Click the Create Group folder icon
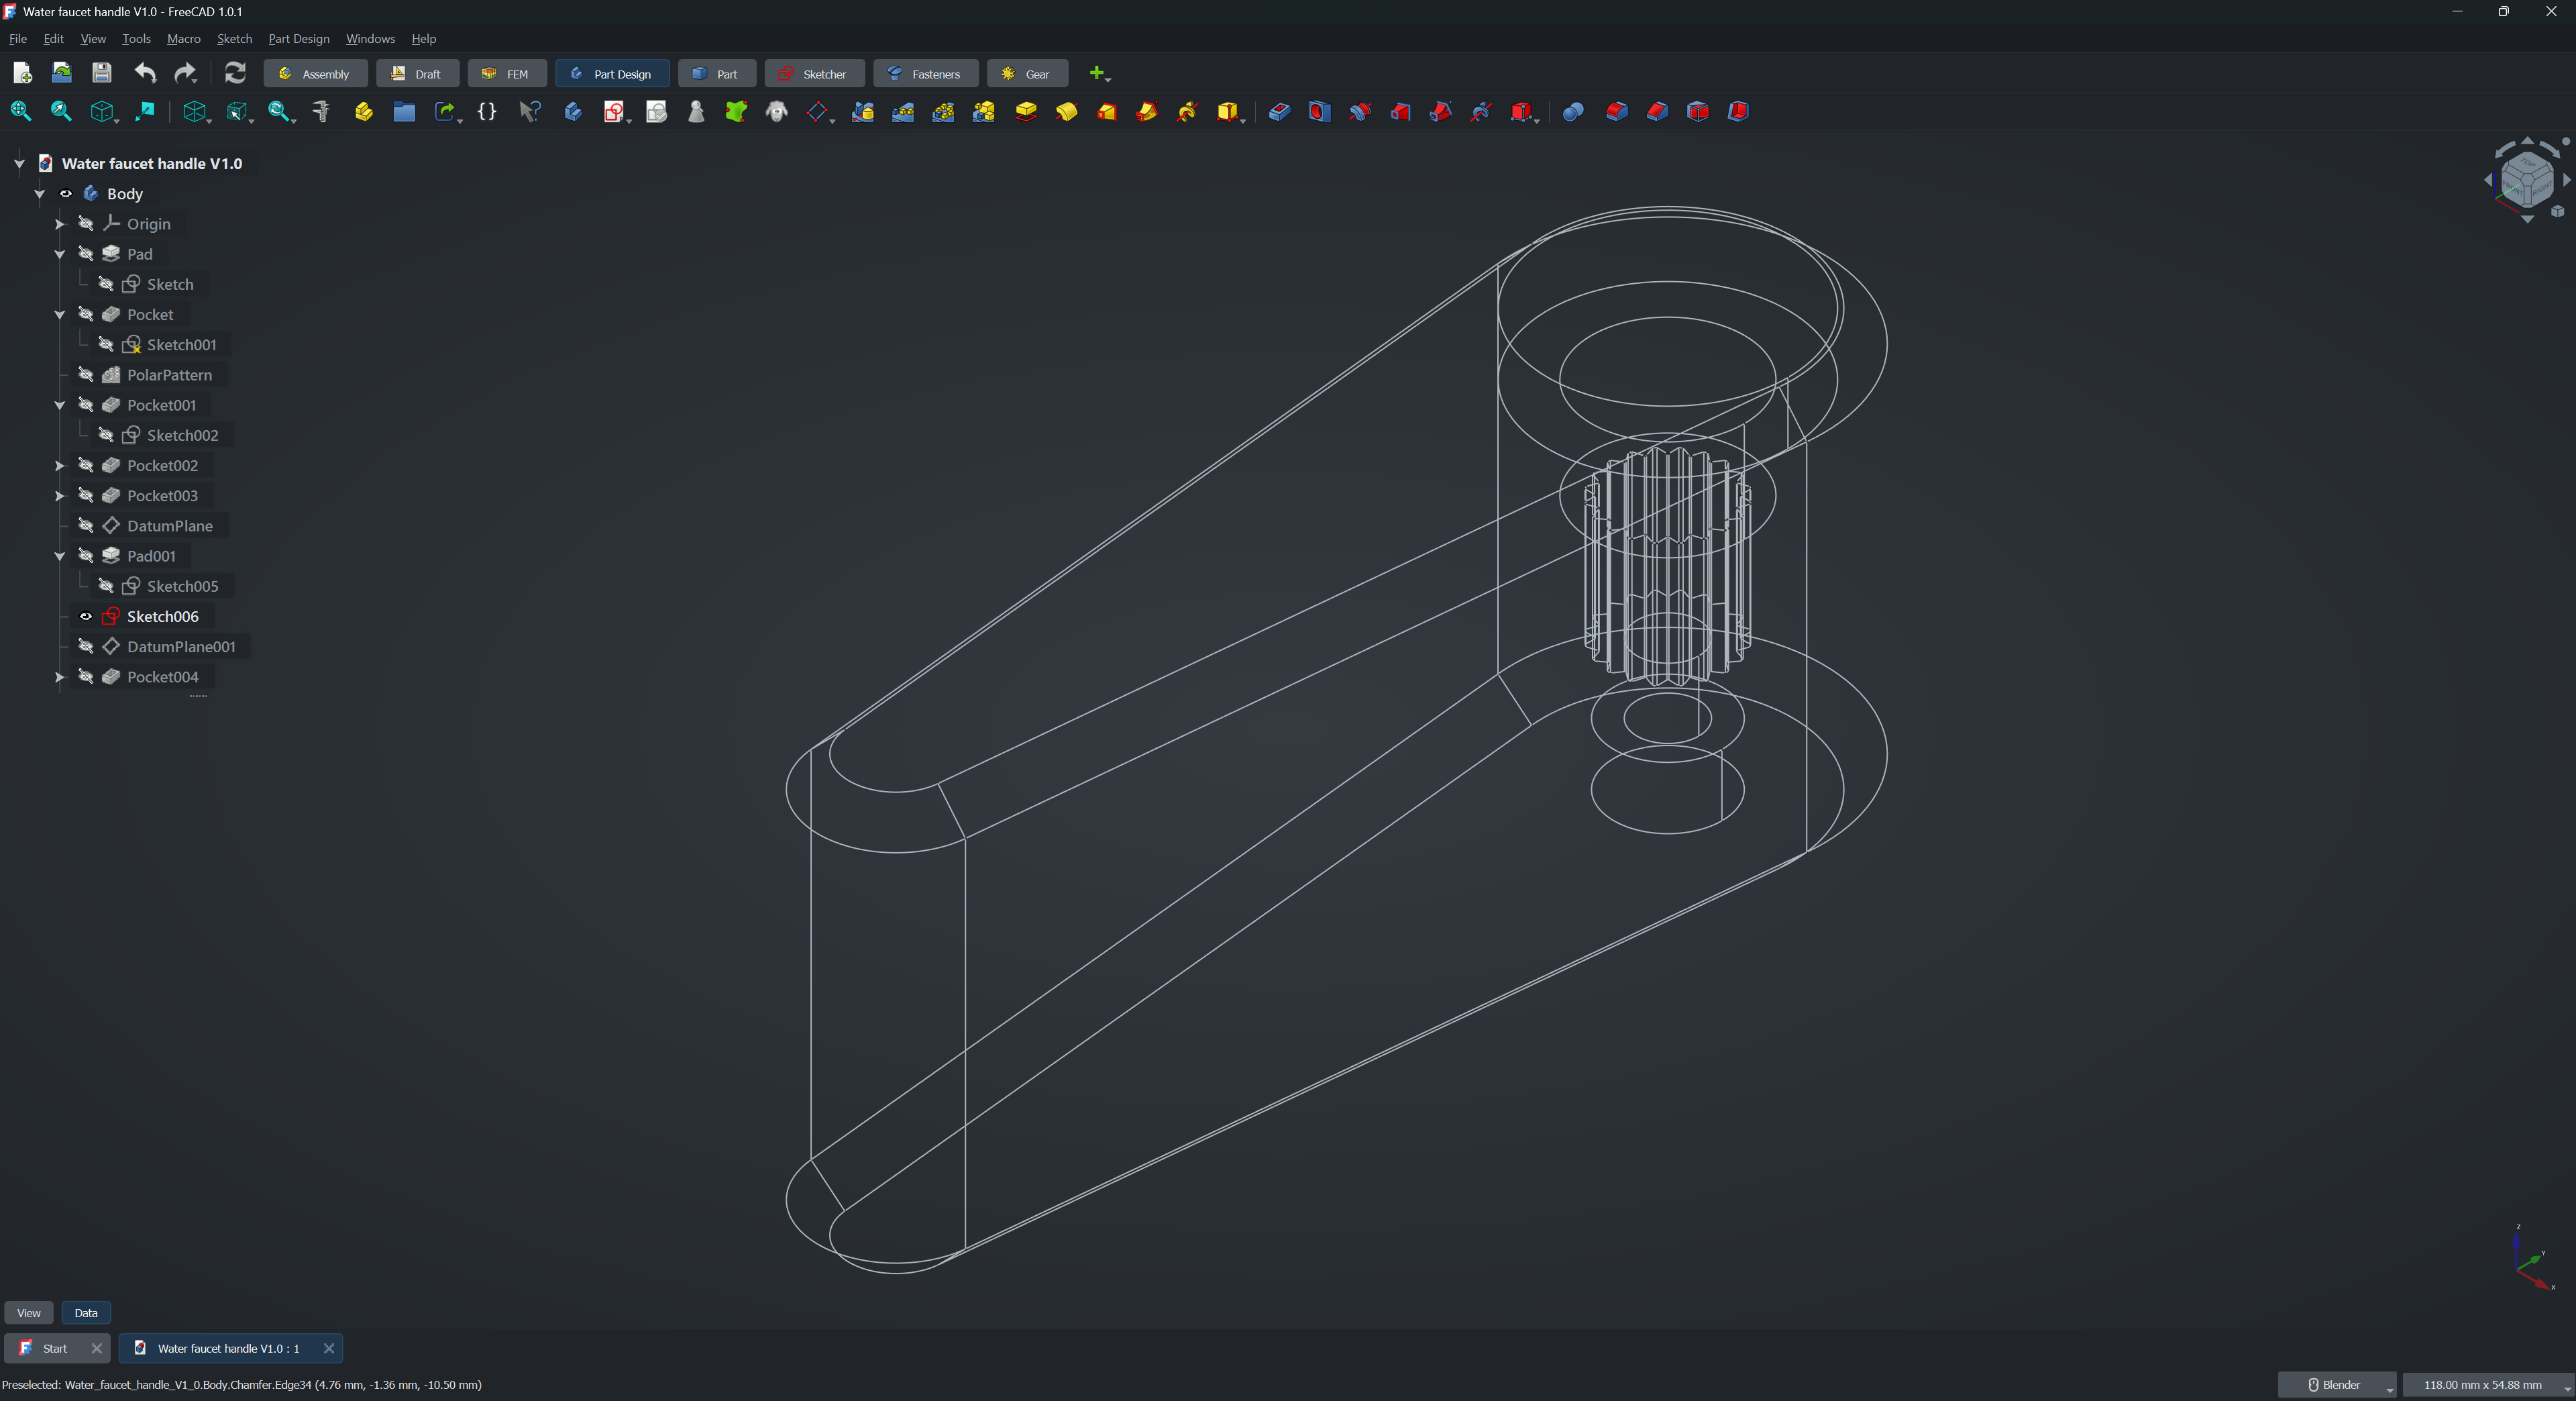The width and height of the screenshot is (2576, 1401). [x=404, y=111]
